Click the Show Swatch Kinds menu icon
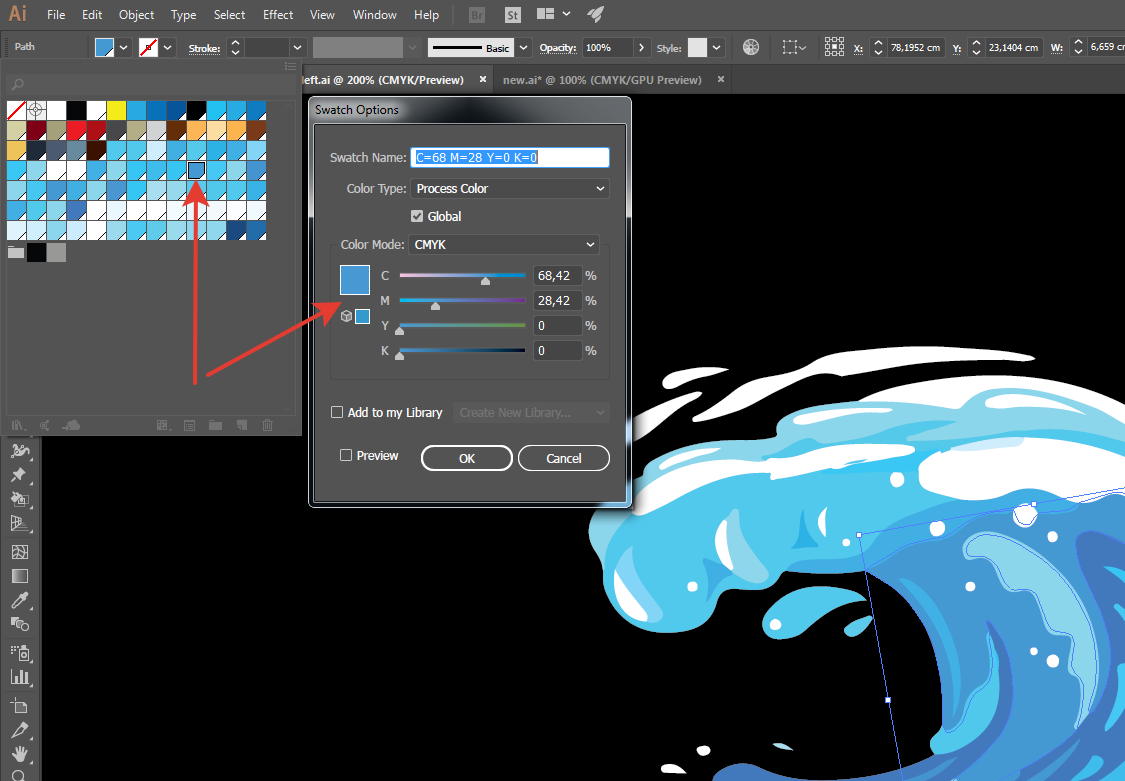1125x781 pixels. coord(164,425)
